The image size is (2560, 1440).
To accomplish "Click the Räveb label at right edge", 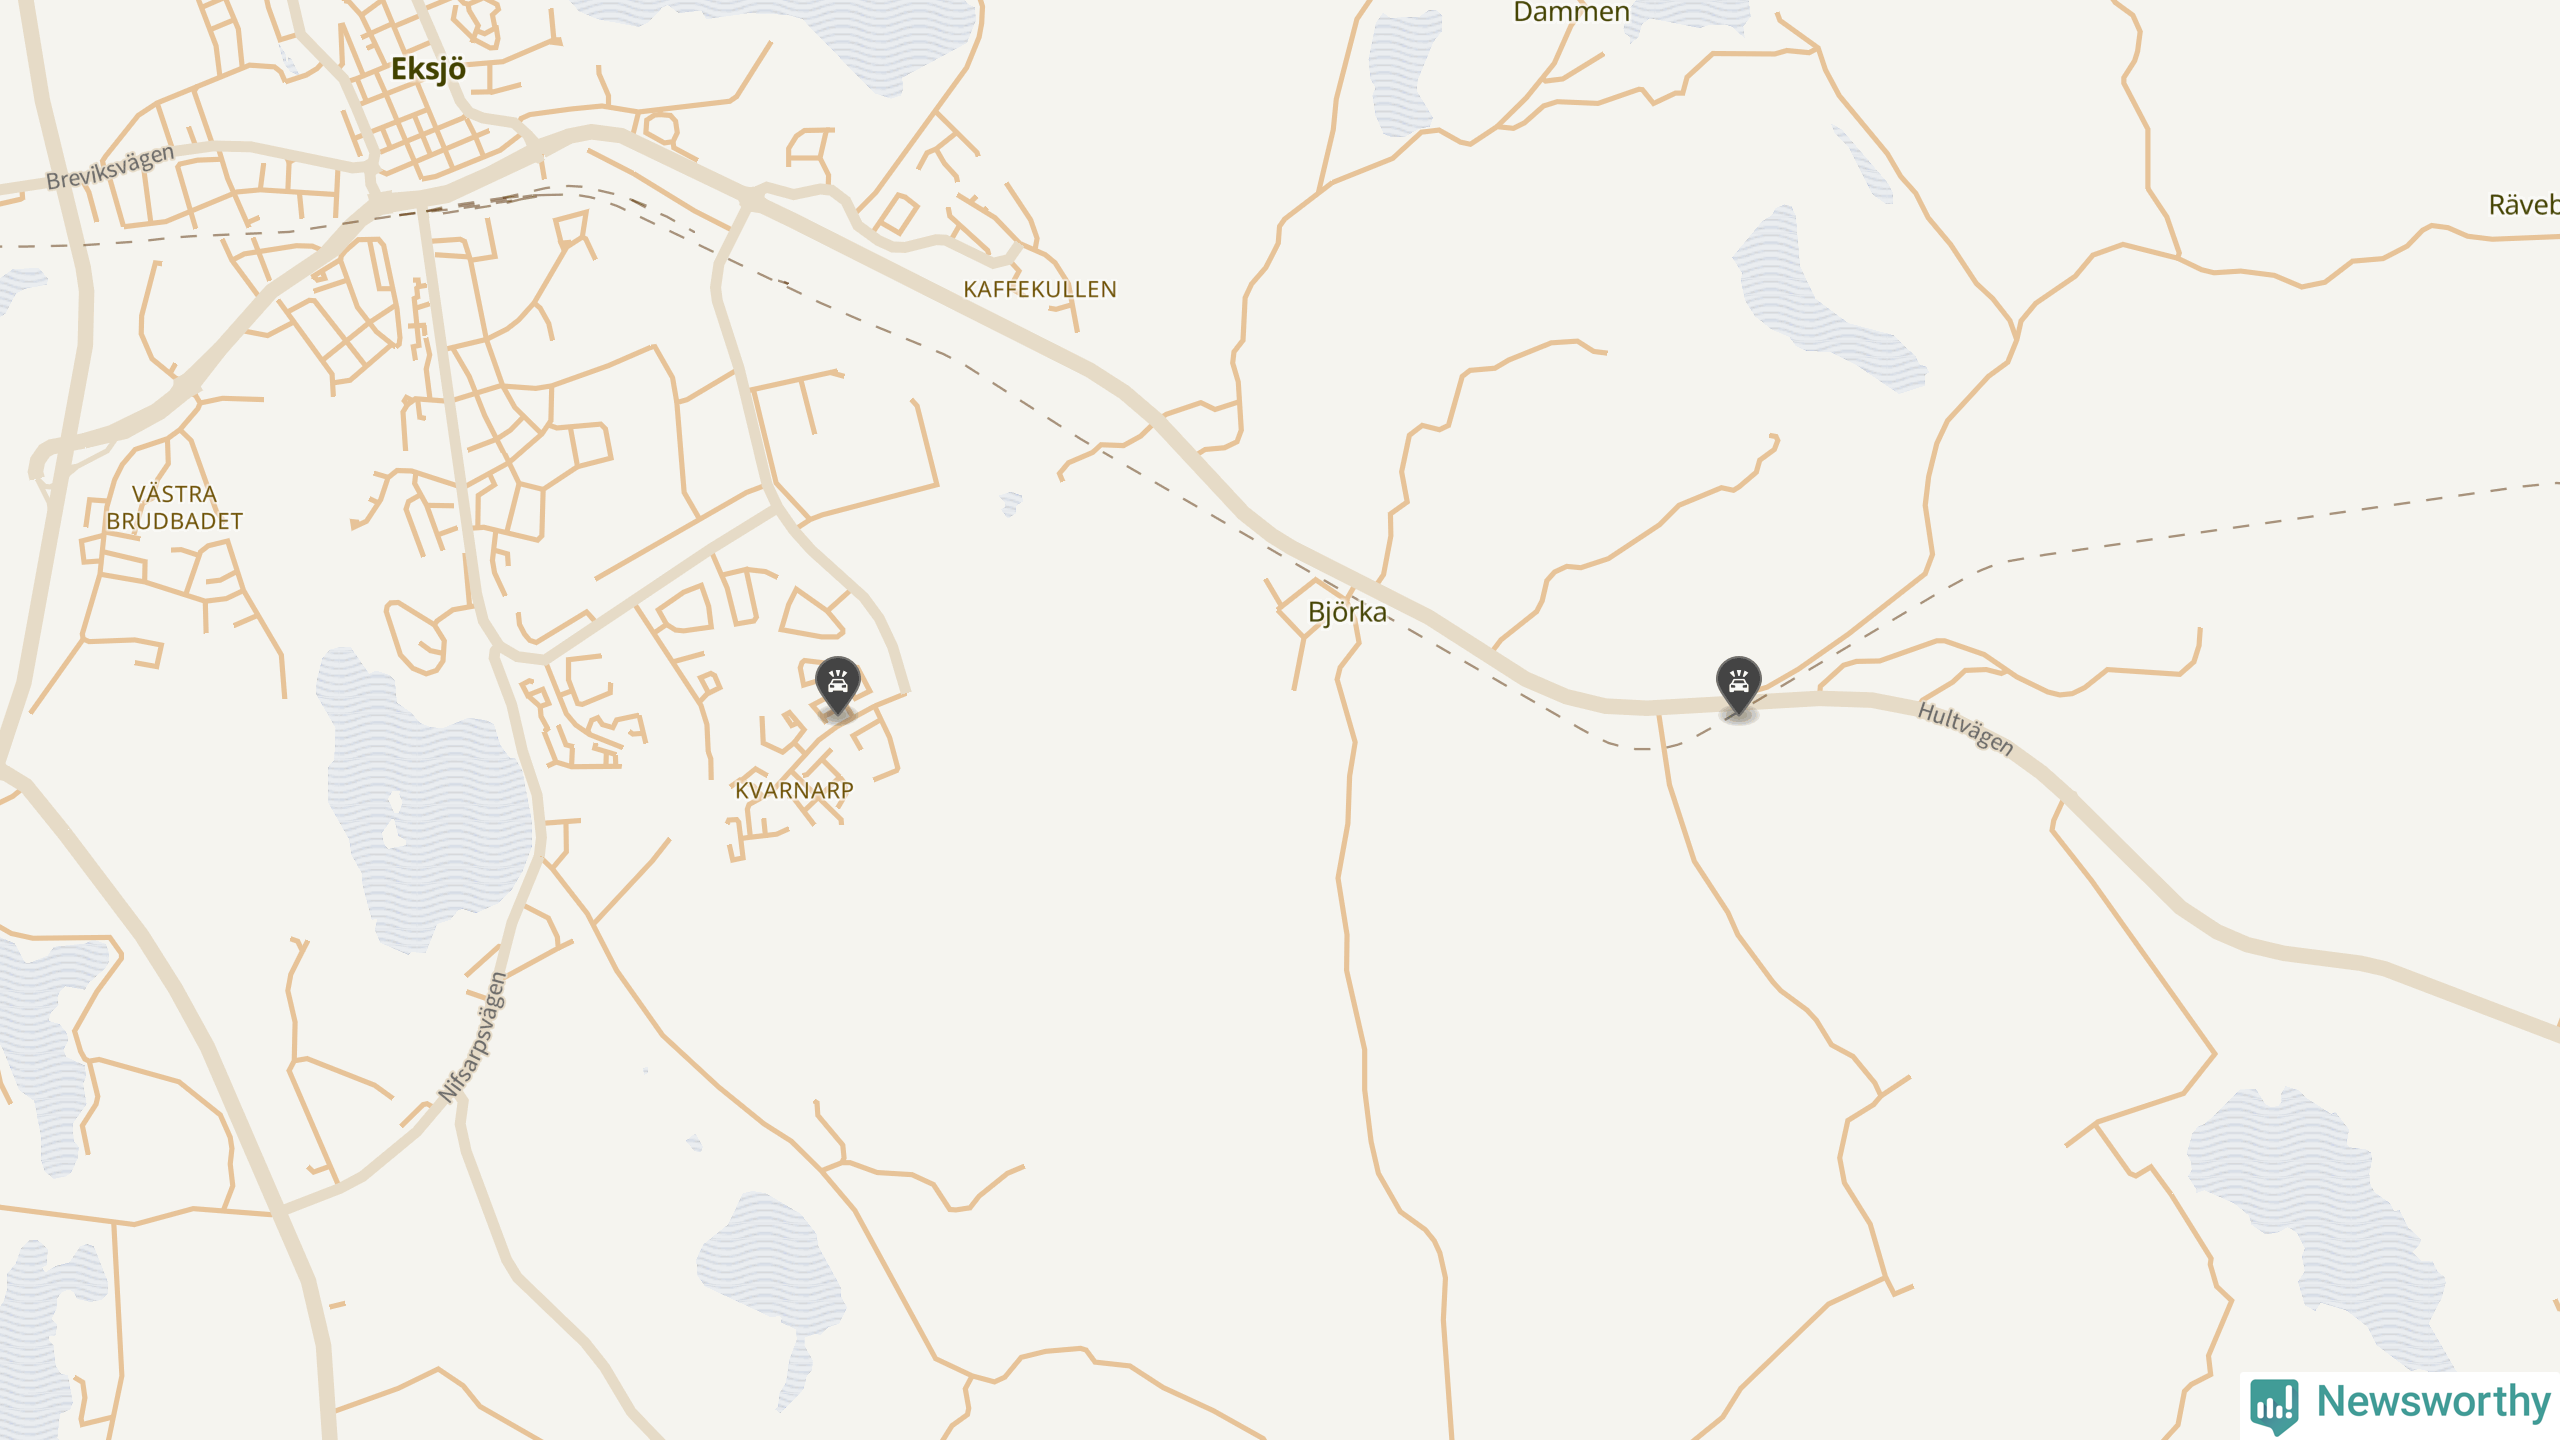I will click(2524, 205).
